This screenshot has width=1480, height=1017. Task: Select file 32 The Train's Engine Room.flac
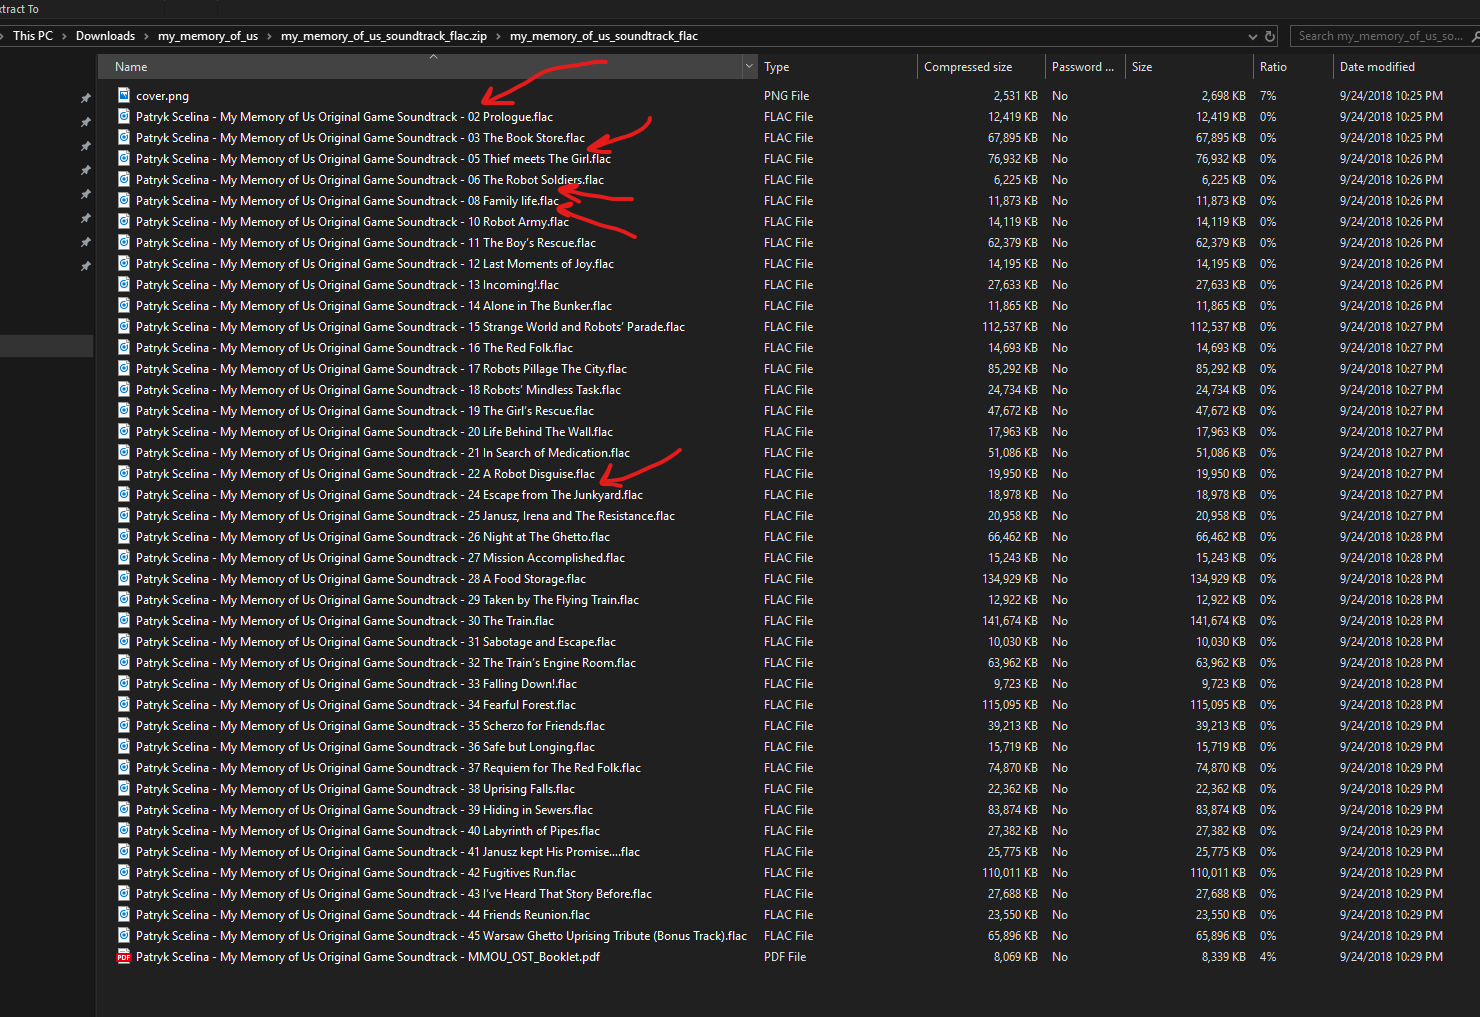click(x=386, y=662)
